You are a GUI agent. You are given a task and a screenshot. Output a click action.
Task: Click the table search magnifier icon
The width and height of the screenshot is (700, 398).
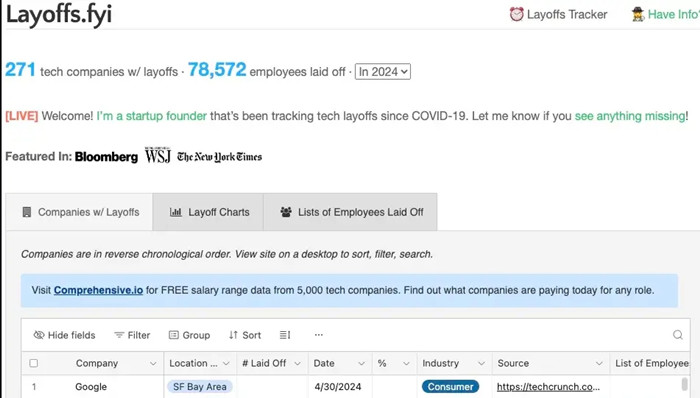click(678, 335)
